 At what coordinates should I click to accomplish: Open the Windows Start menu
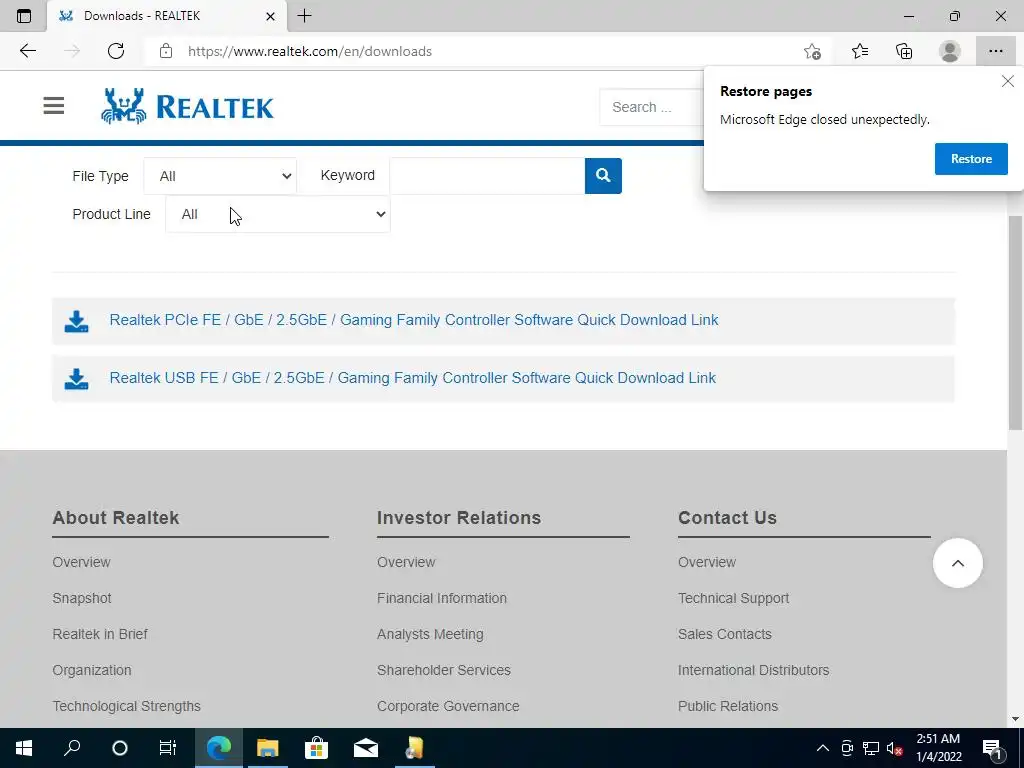24,748
